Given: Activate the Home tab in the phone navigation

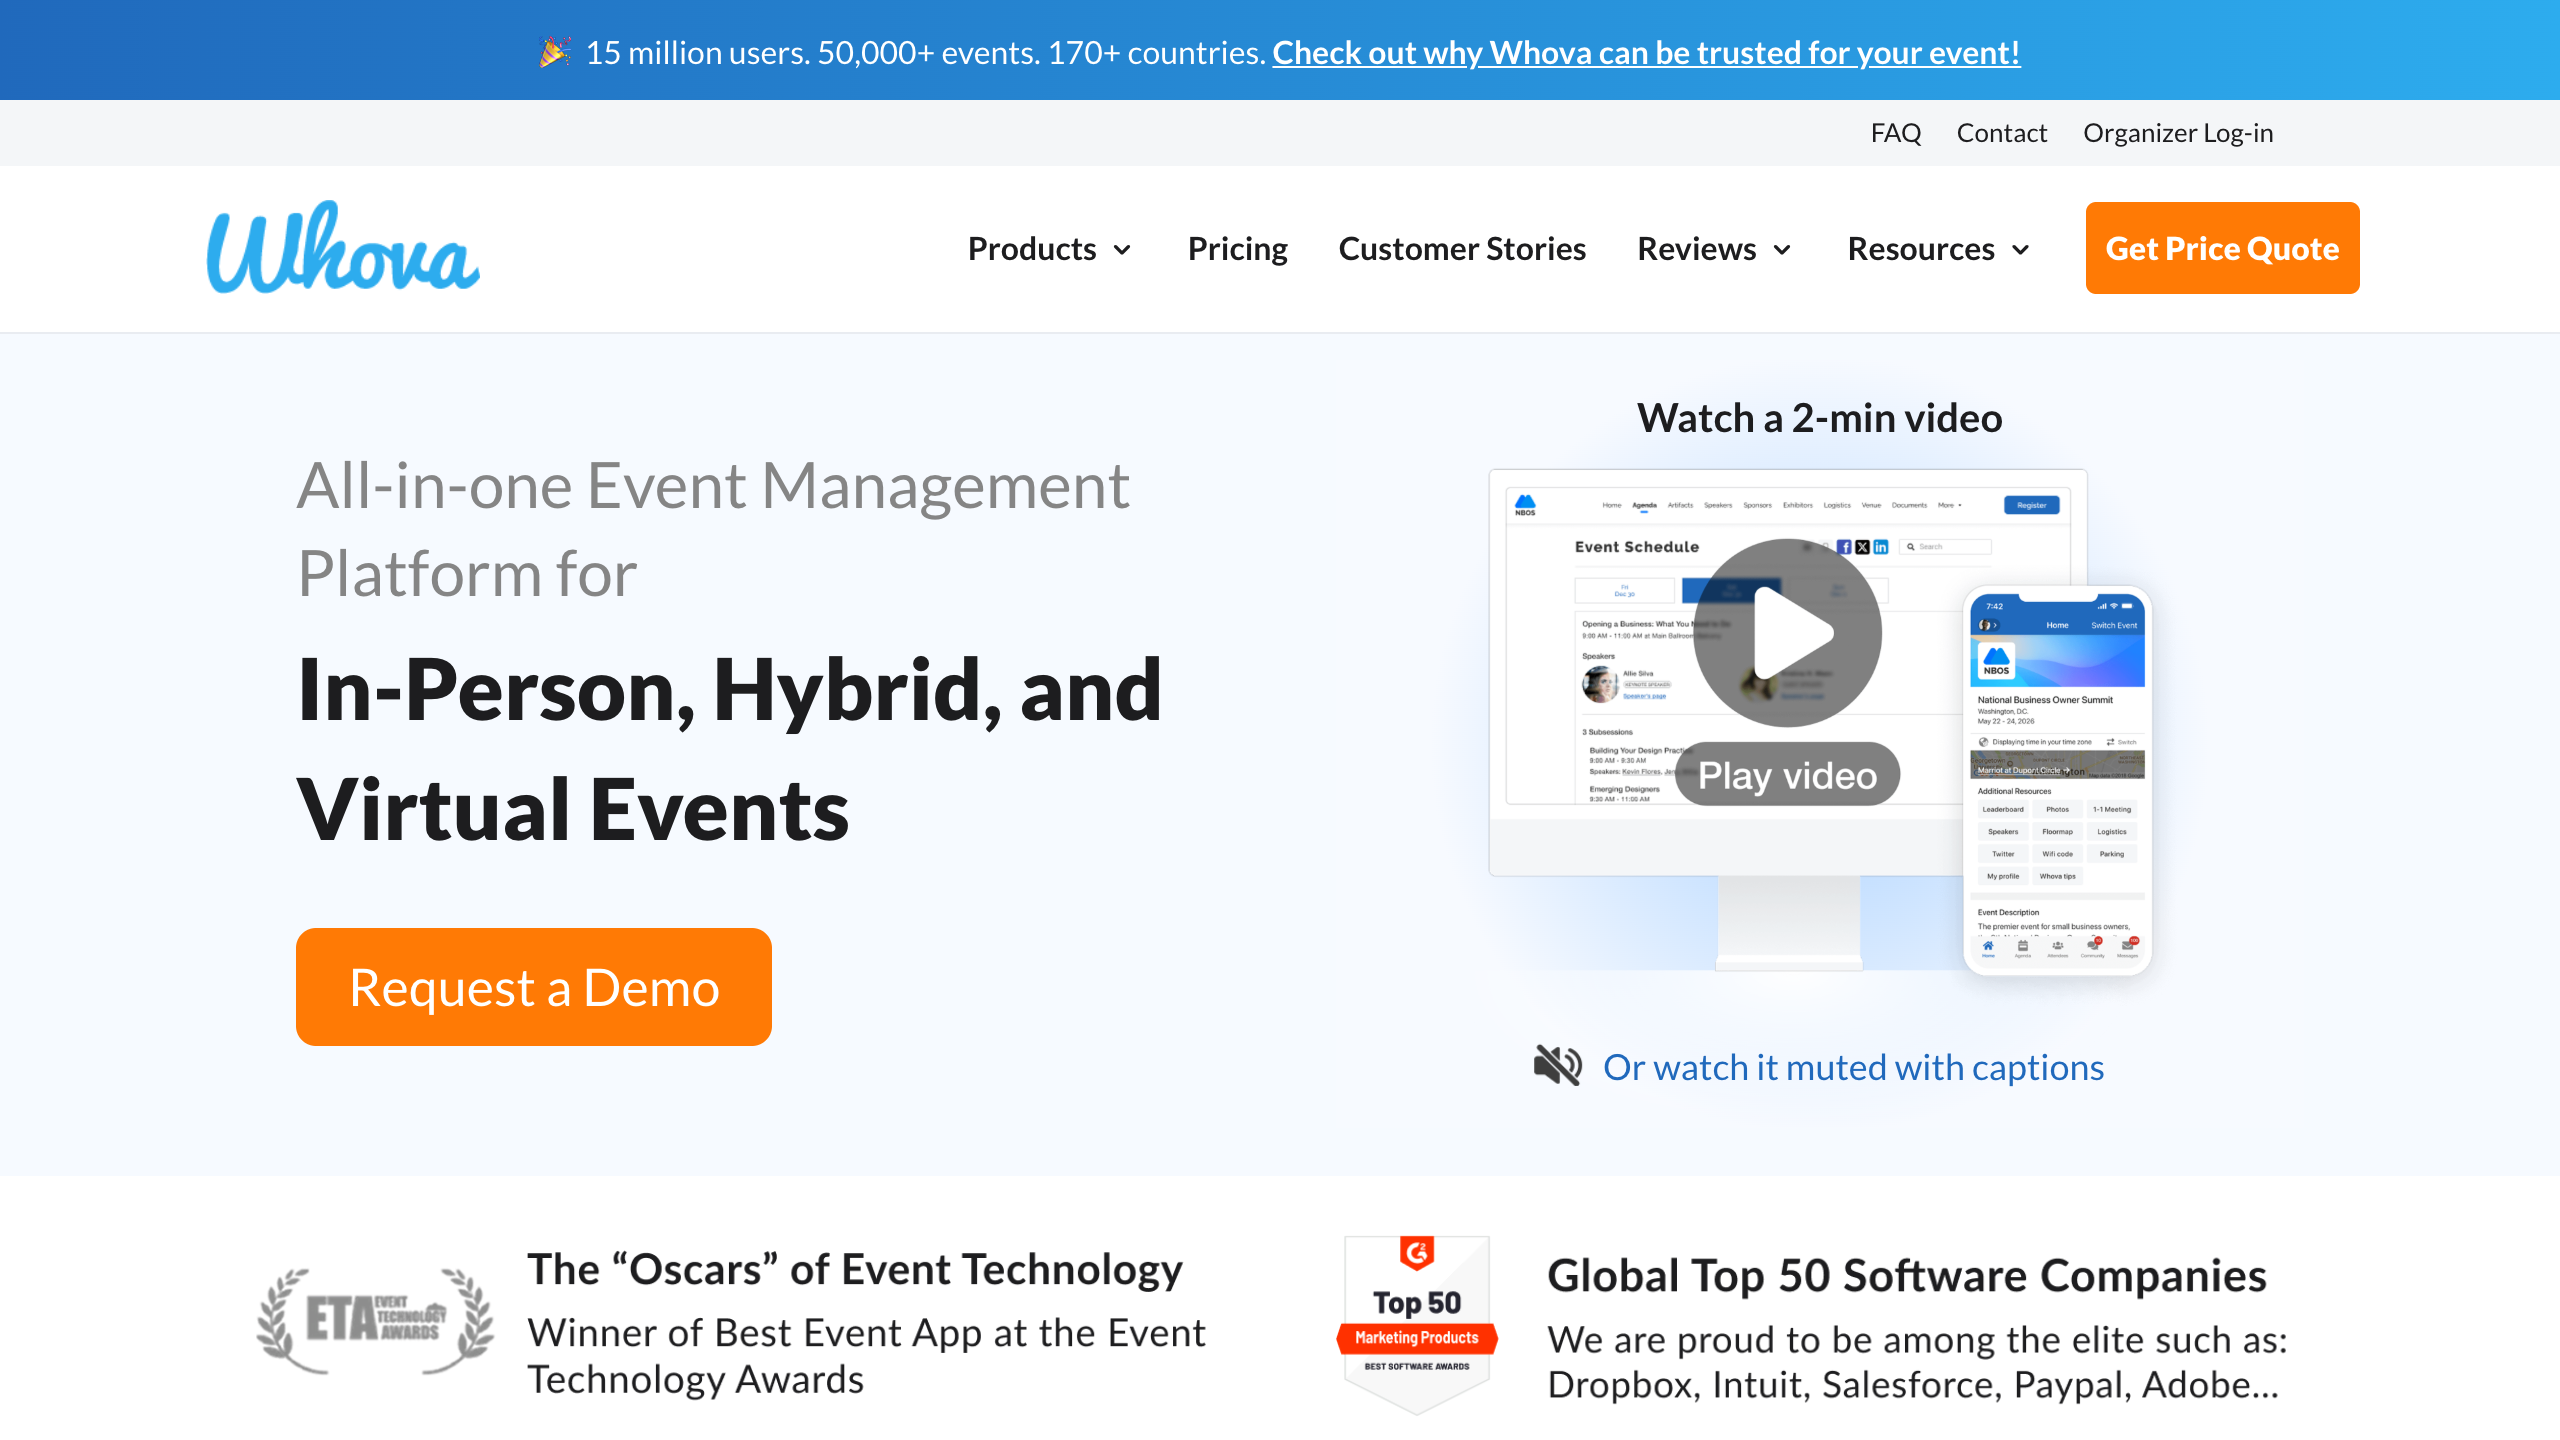Looking at the screenshot, I should click(1988, 946).
